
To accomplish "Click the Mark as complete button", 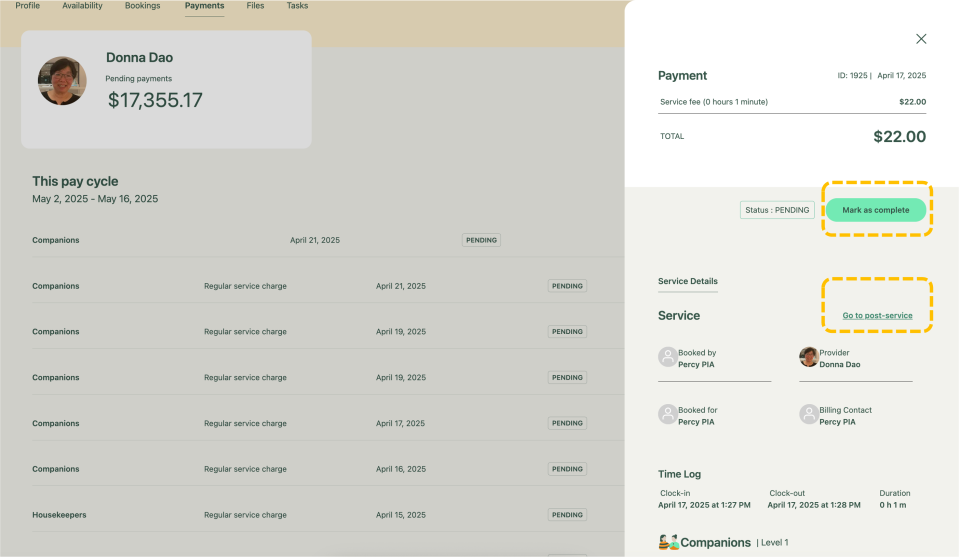I will (875, 210).
